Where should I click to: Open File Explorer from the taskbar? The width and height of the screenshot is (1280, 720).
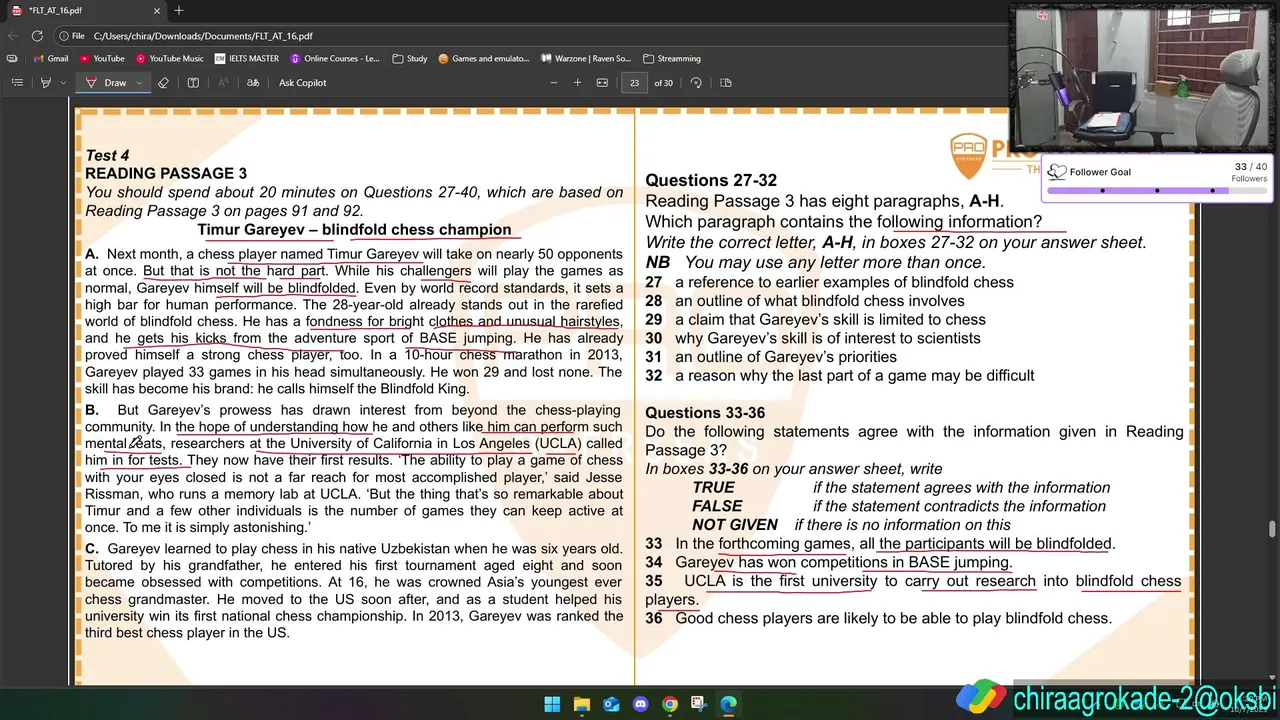pyautogui.click(x=581, y=704)
